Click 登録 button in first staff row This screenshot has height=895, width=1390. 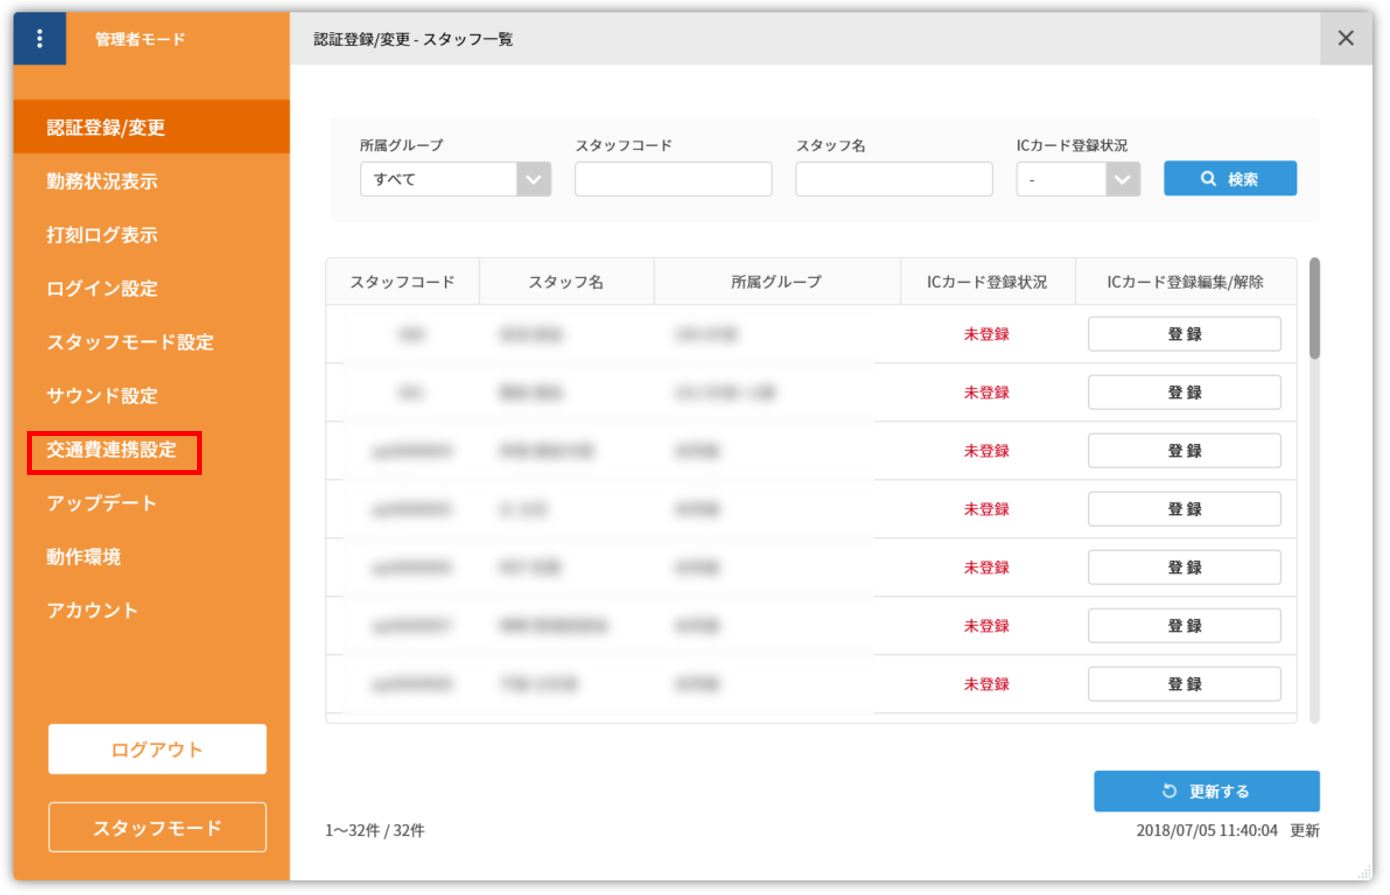1183,335
